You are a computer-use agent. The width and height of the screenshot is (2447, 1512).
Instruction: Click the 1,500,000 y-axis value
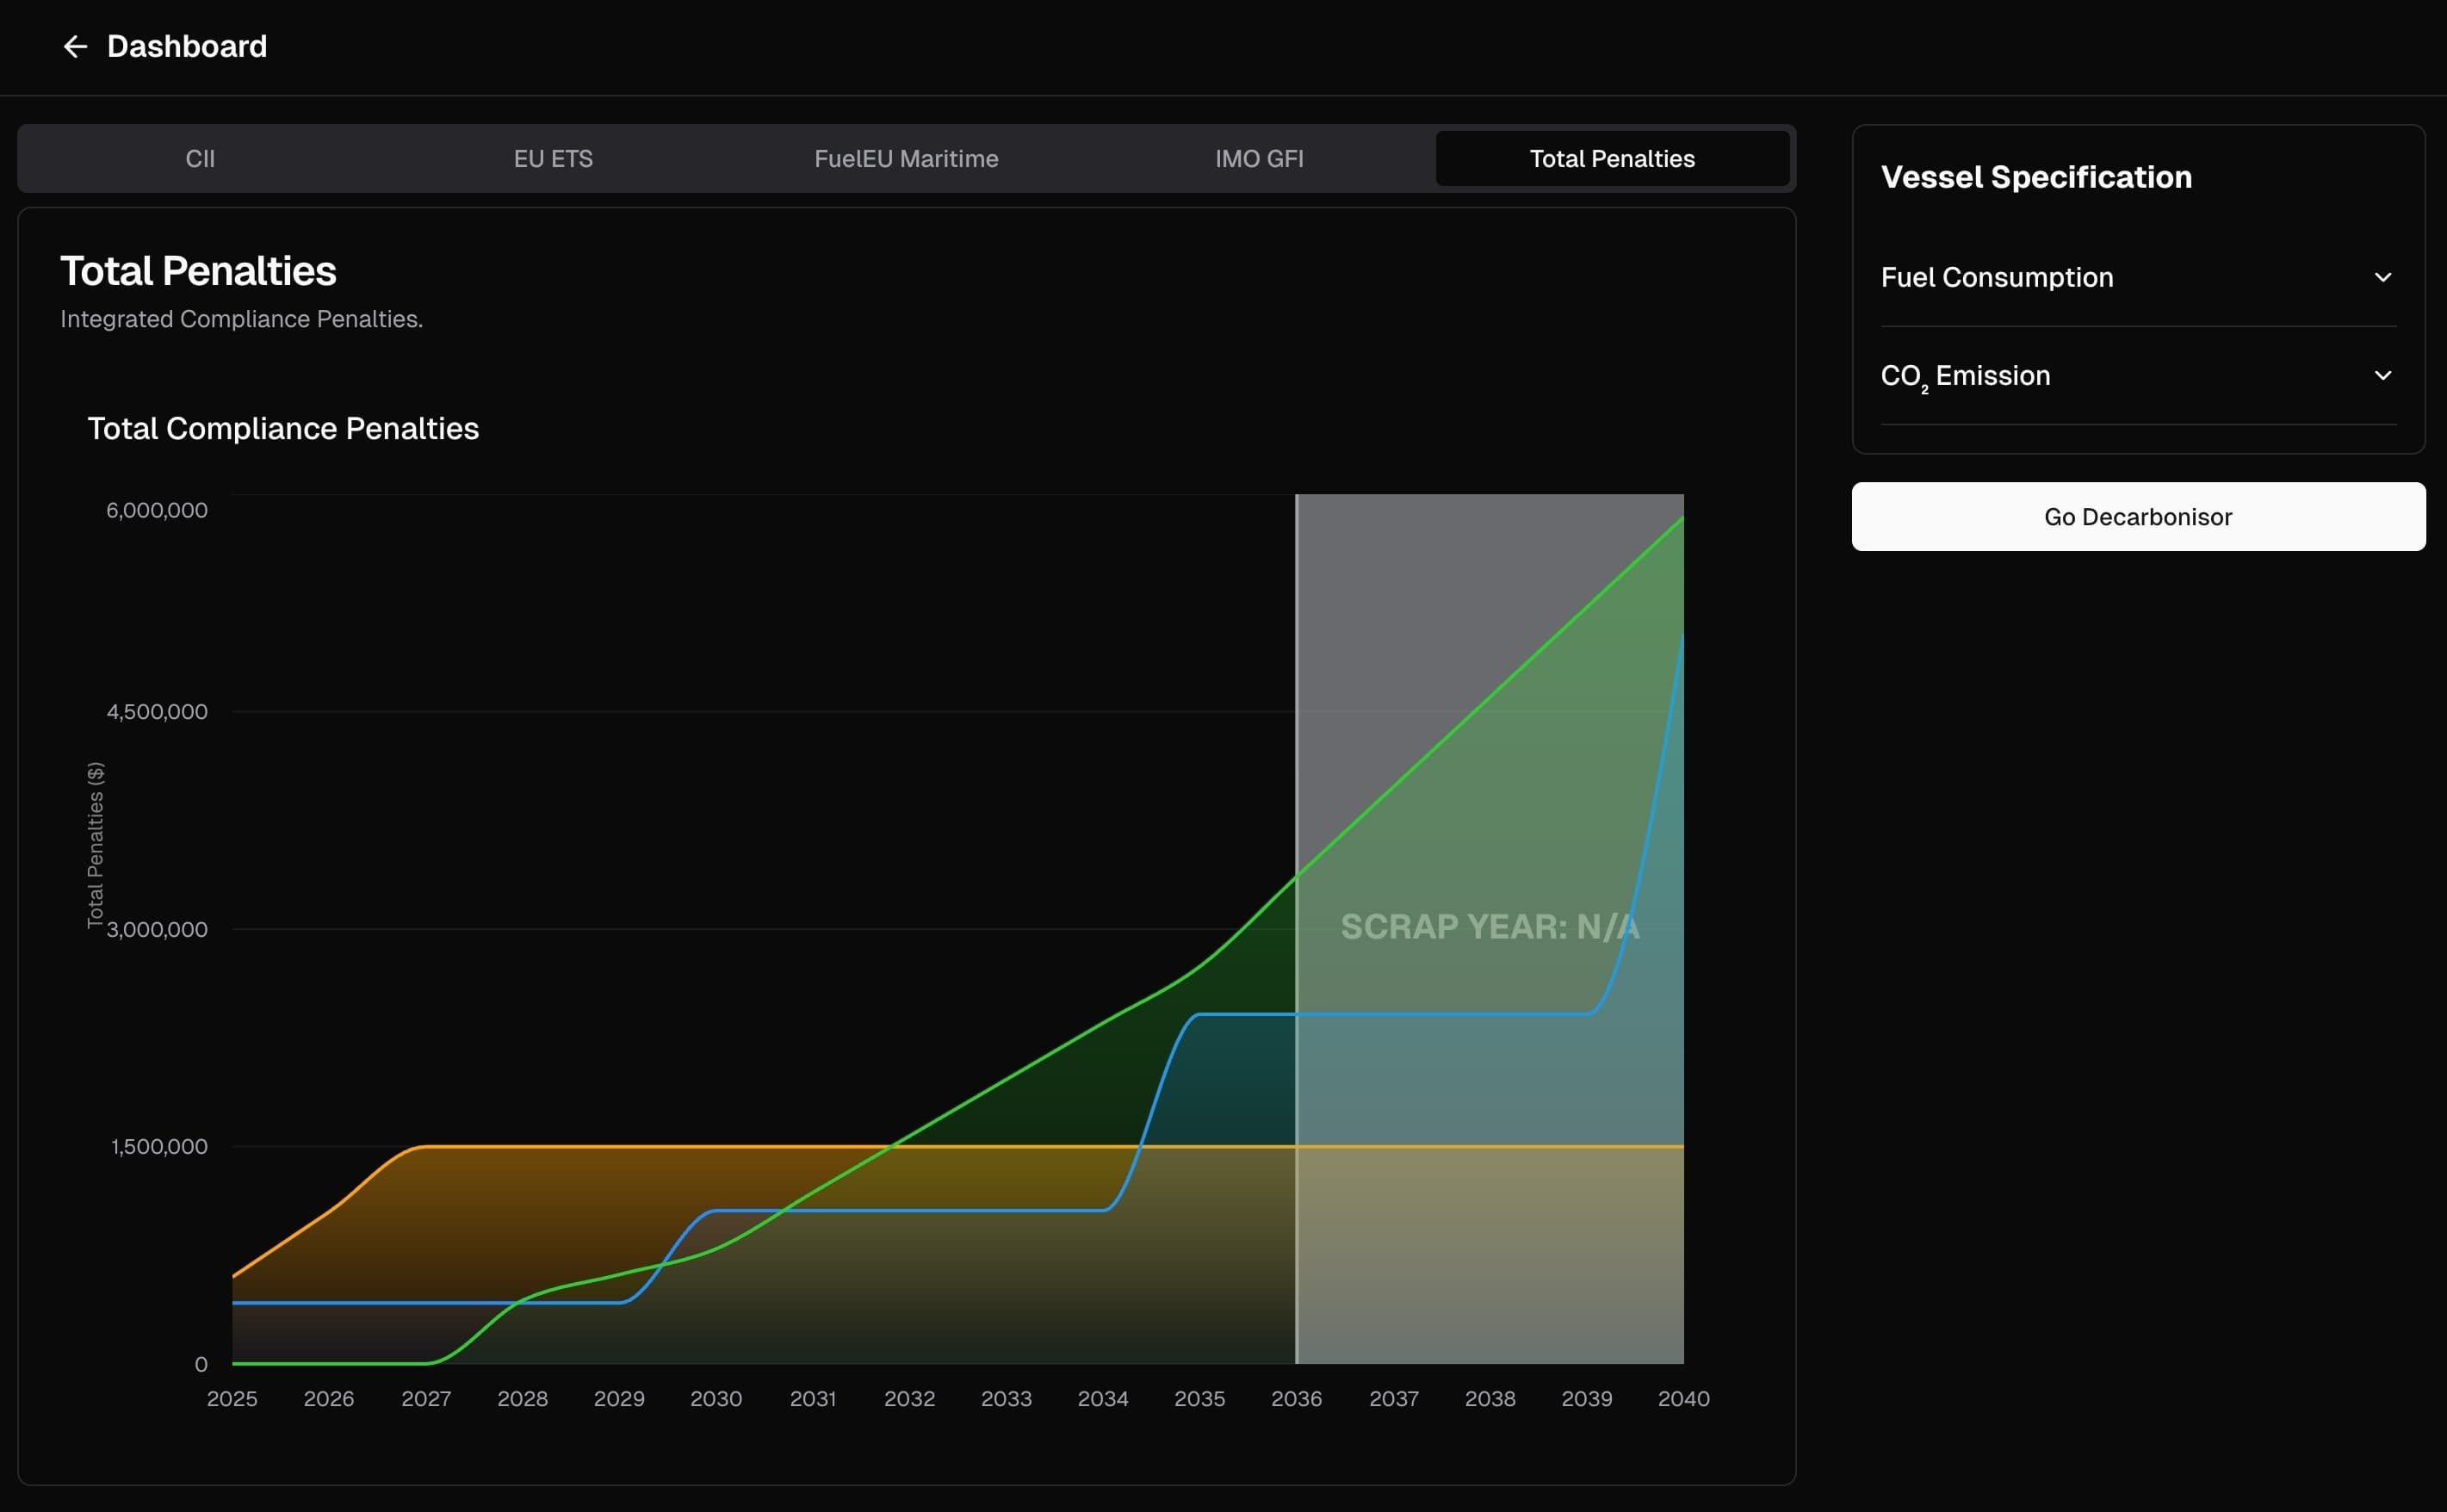click(159, 1147)
